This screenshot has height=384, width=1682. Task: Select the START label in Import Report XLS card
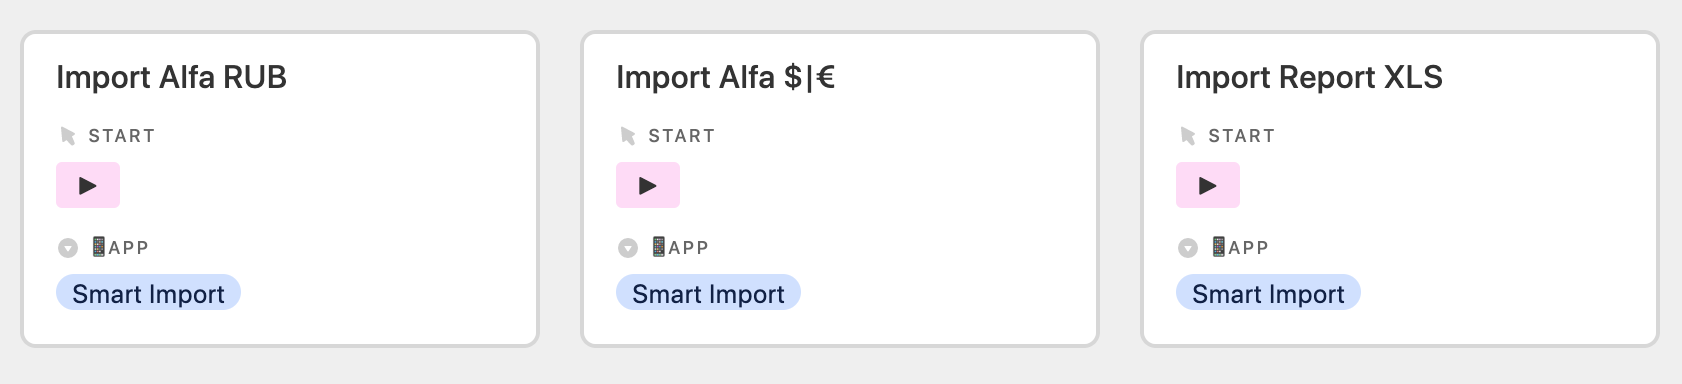(1242, 136)
